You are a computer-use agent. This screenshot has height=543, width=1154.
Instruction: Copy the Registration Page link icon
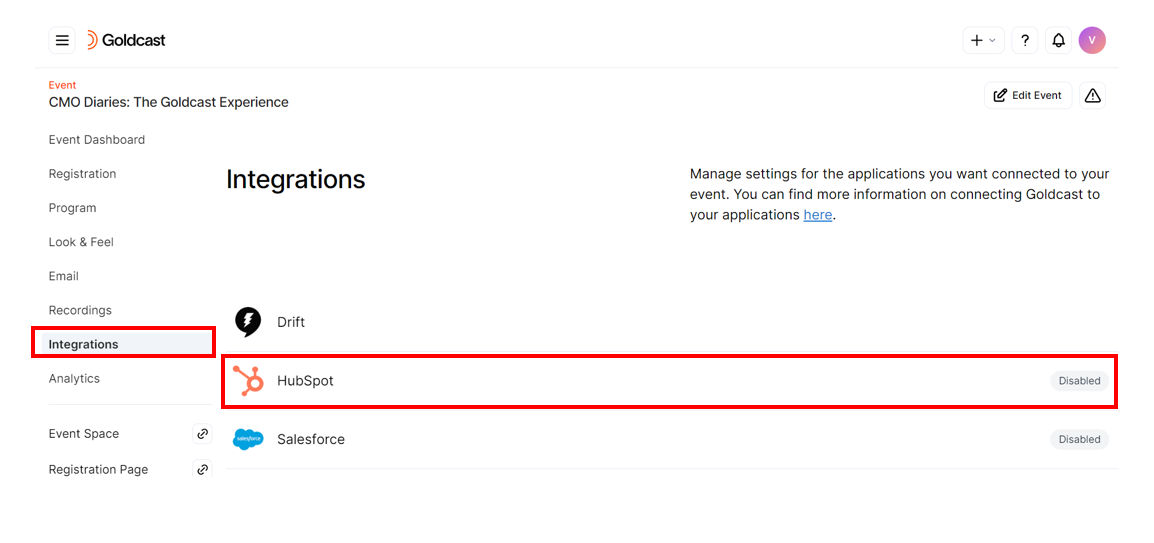tap(202, 469)
